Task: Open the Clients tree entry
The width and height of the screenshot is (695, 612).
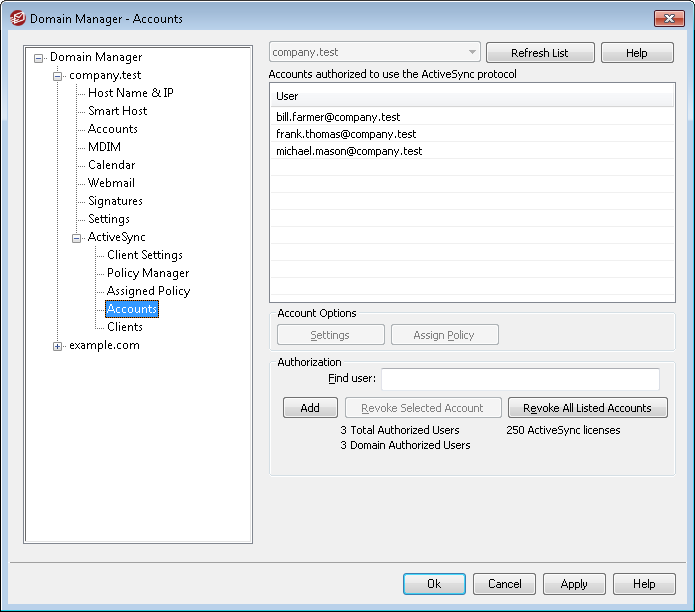Action: click(125, 327)
